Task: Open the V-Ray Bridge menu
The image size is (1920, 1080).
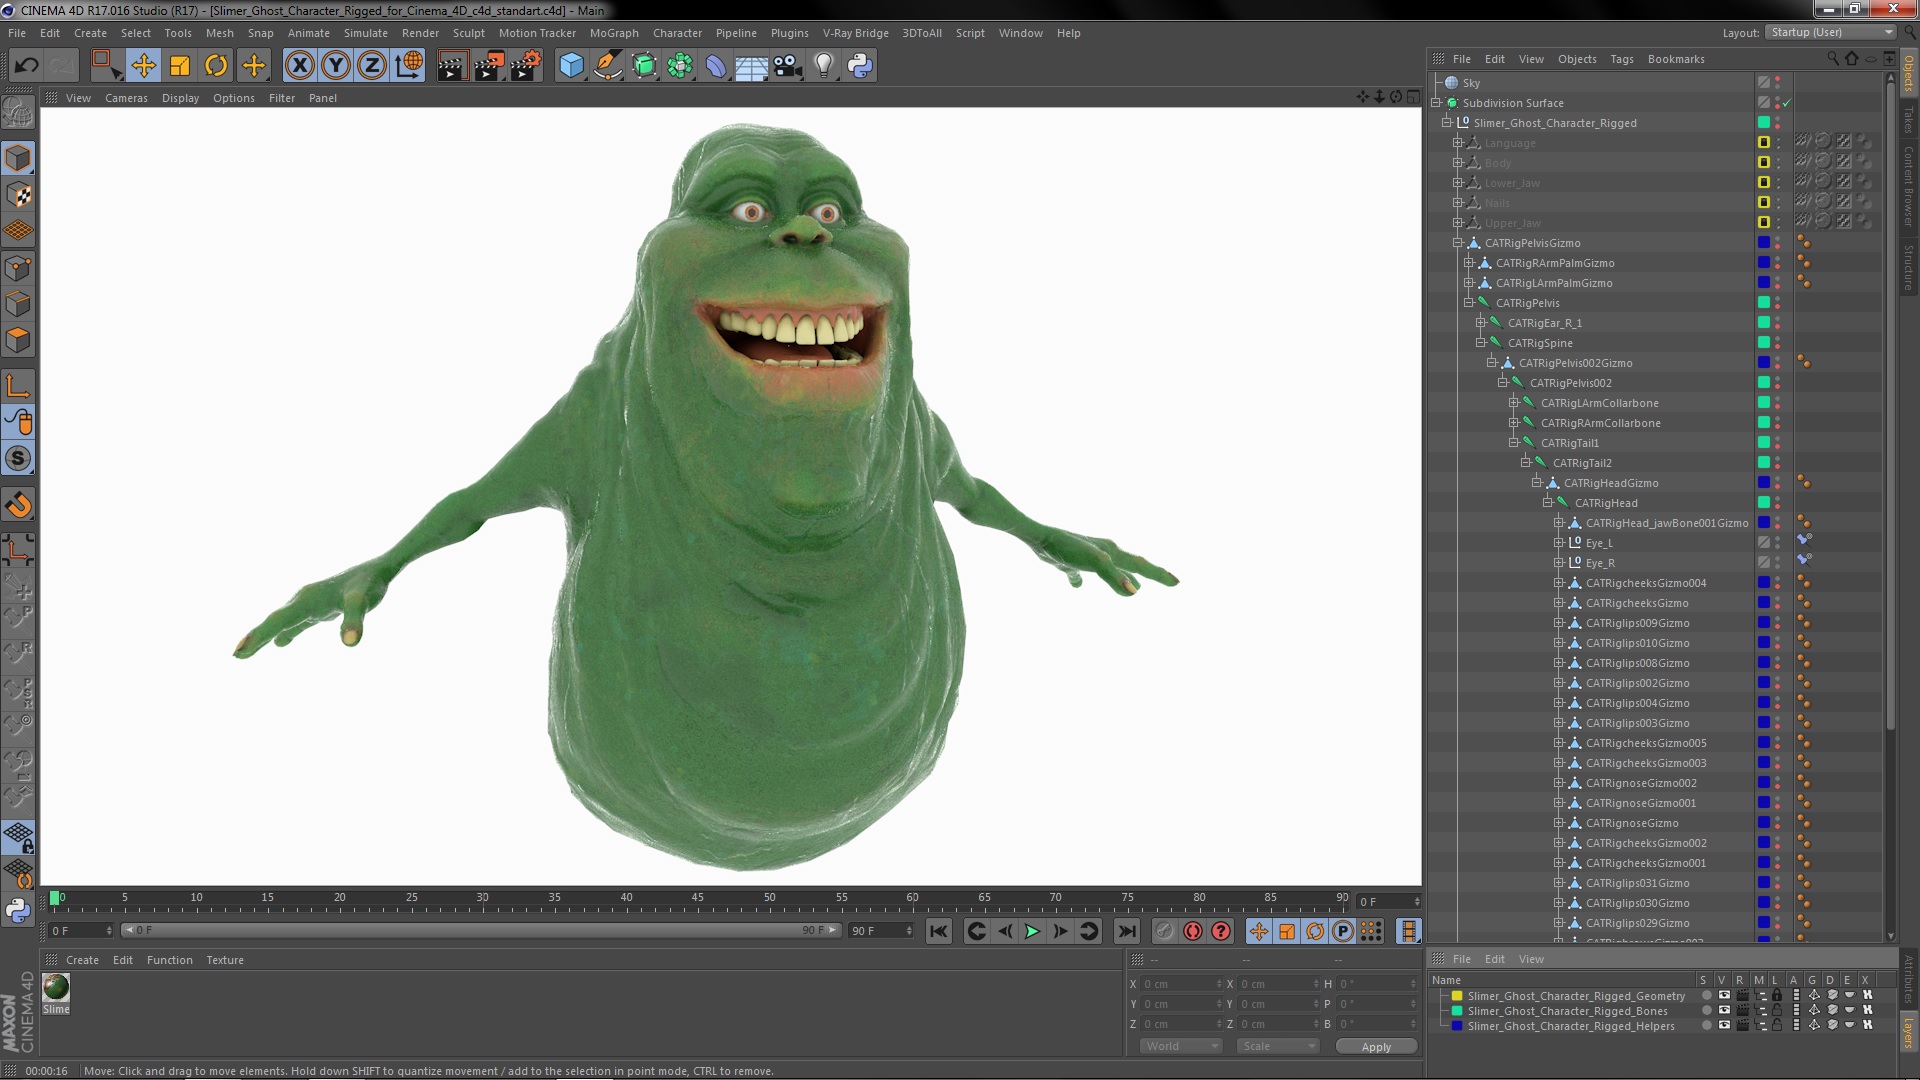Action: click(x=855, y=33)
